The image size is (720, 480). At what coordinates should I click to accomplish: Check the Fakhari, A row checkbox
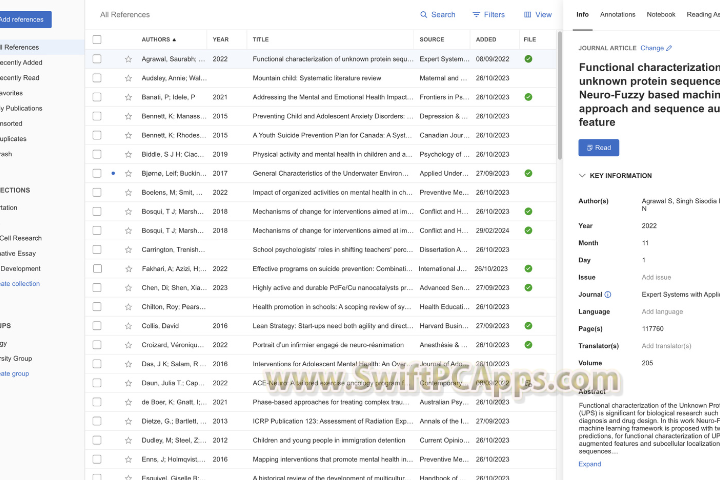tap(97, 268)
